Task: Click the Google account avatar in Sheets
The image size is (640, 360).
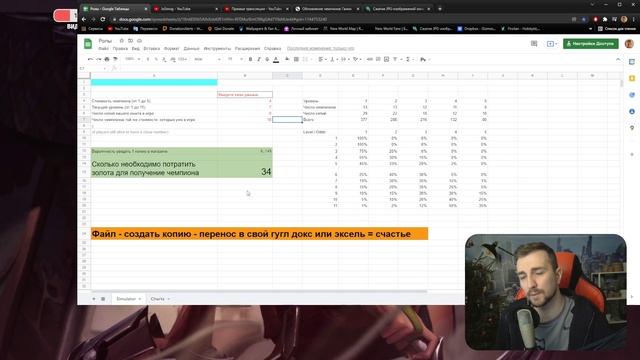Action: tap(629, 44)
